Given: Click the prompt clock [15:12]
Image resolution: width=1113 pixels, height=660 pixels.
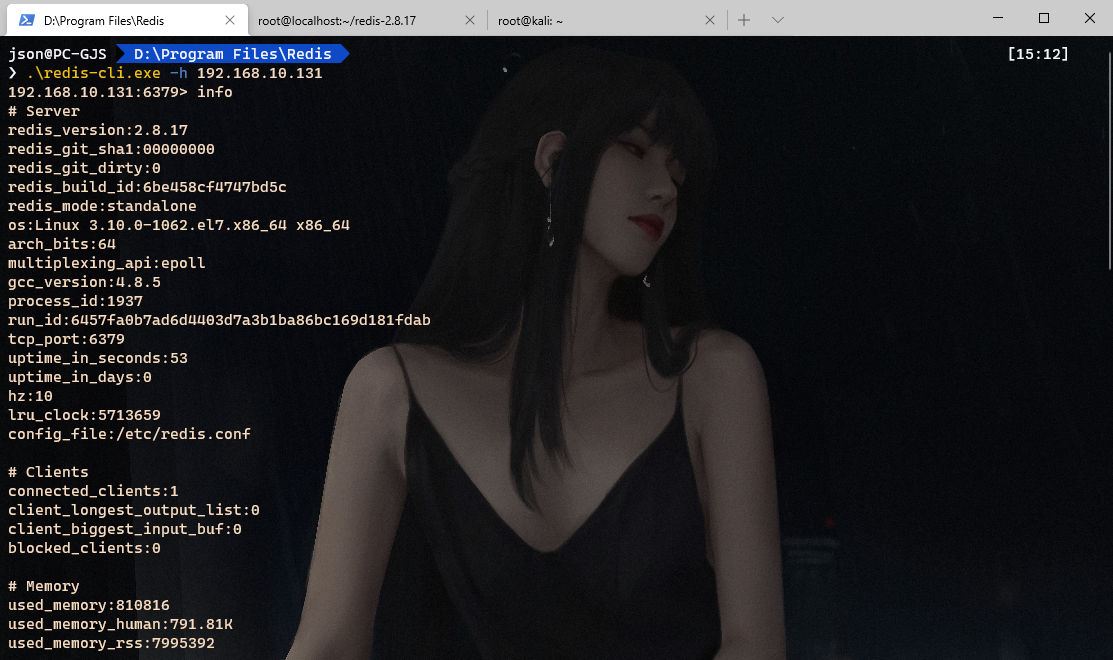Looking at the screenshot, I should coord(1038,54).
